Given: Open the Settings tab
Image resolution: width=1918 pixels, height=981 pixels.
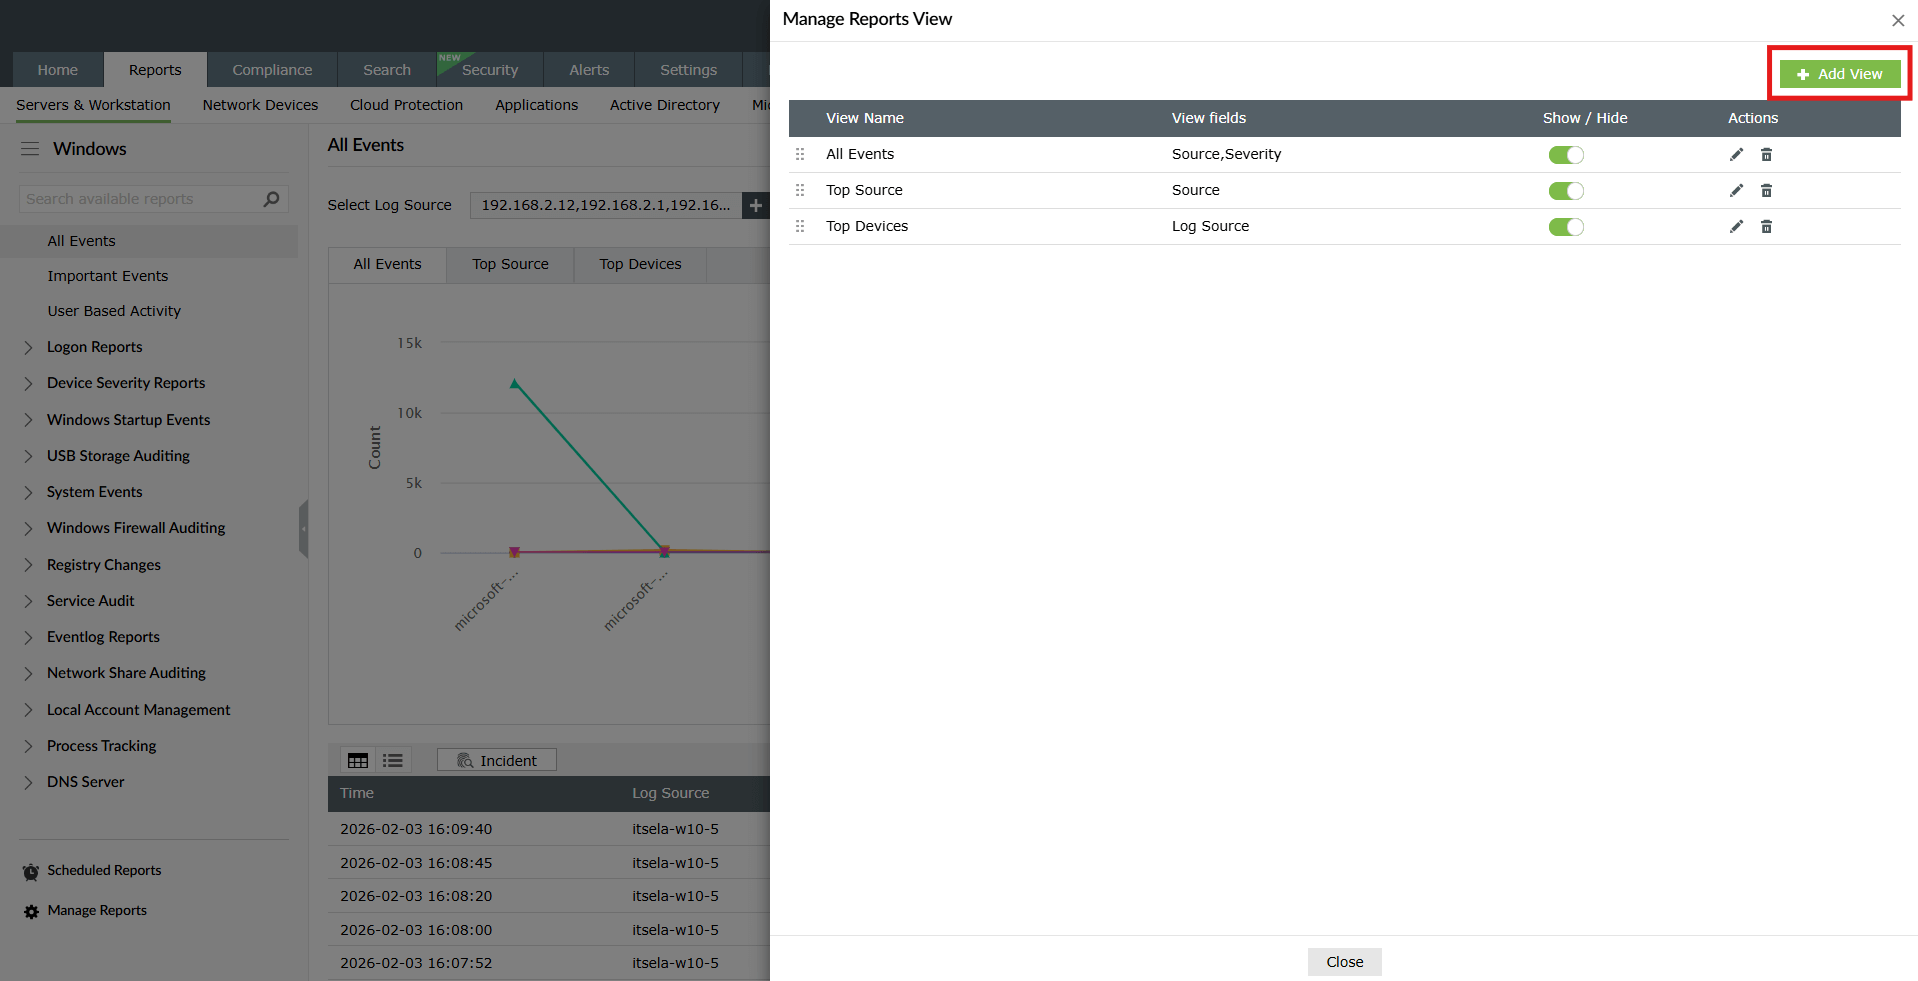Looking at the screenshot, I should click(688, 70).
